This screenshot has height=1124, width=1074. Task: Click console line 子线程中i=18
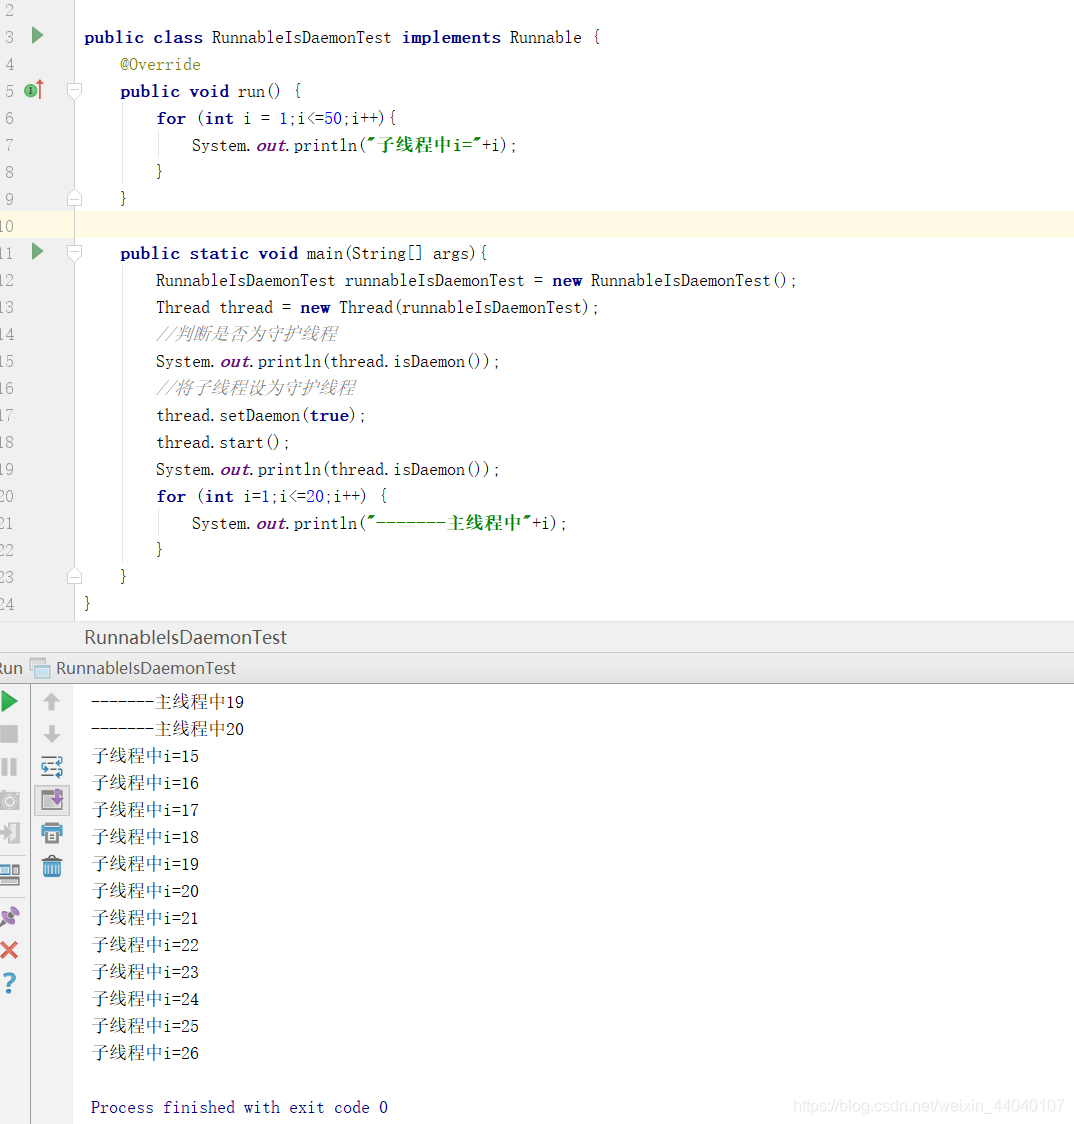pos(146,837)
